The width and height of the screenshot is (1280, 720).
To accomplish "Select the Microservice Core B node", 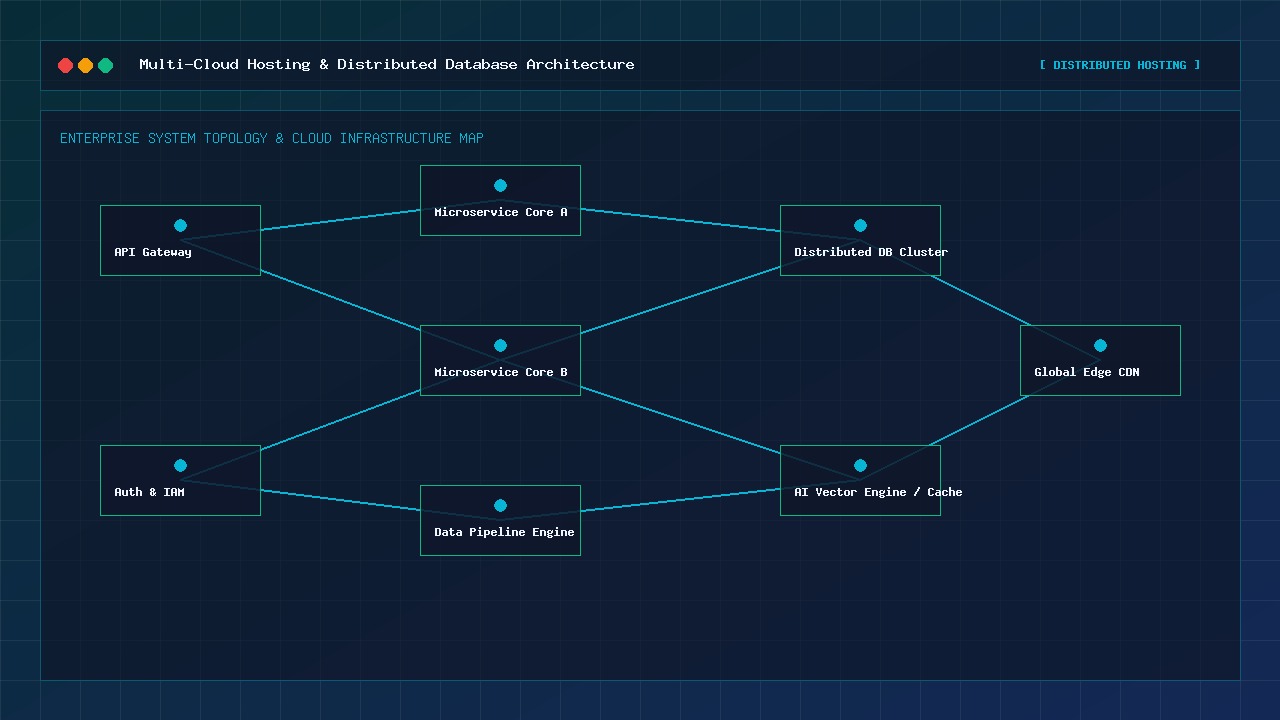I will 500,360.
